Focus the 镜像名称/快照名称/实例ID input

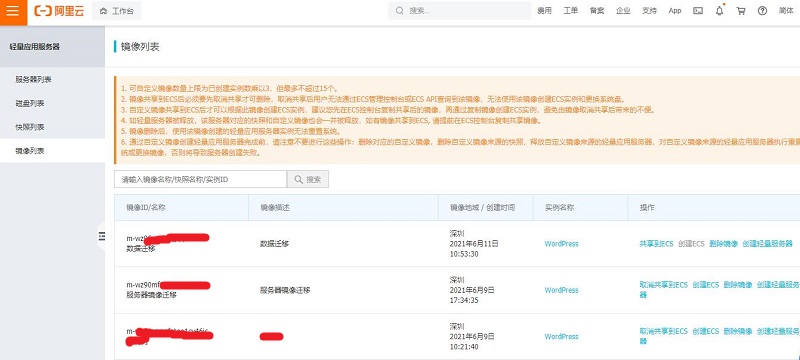click(x=200, y=179)
